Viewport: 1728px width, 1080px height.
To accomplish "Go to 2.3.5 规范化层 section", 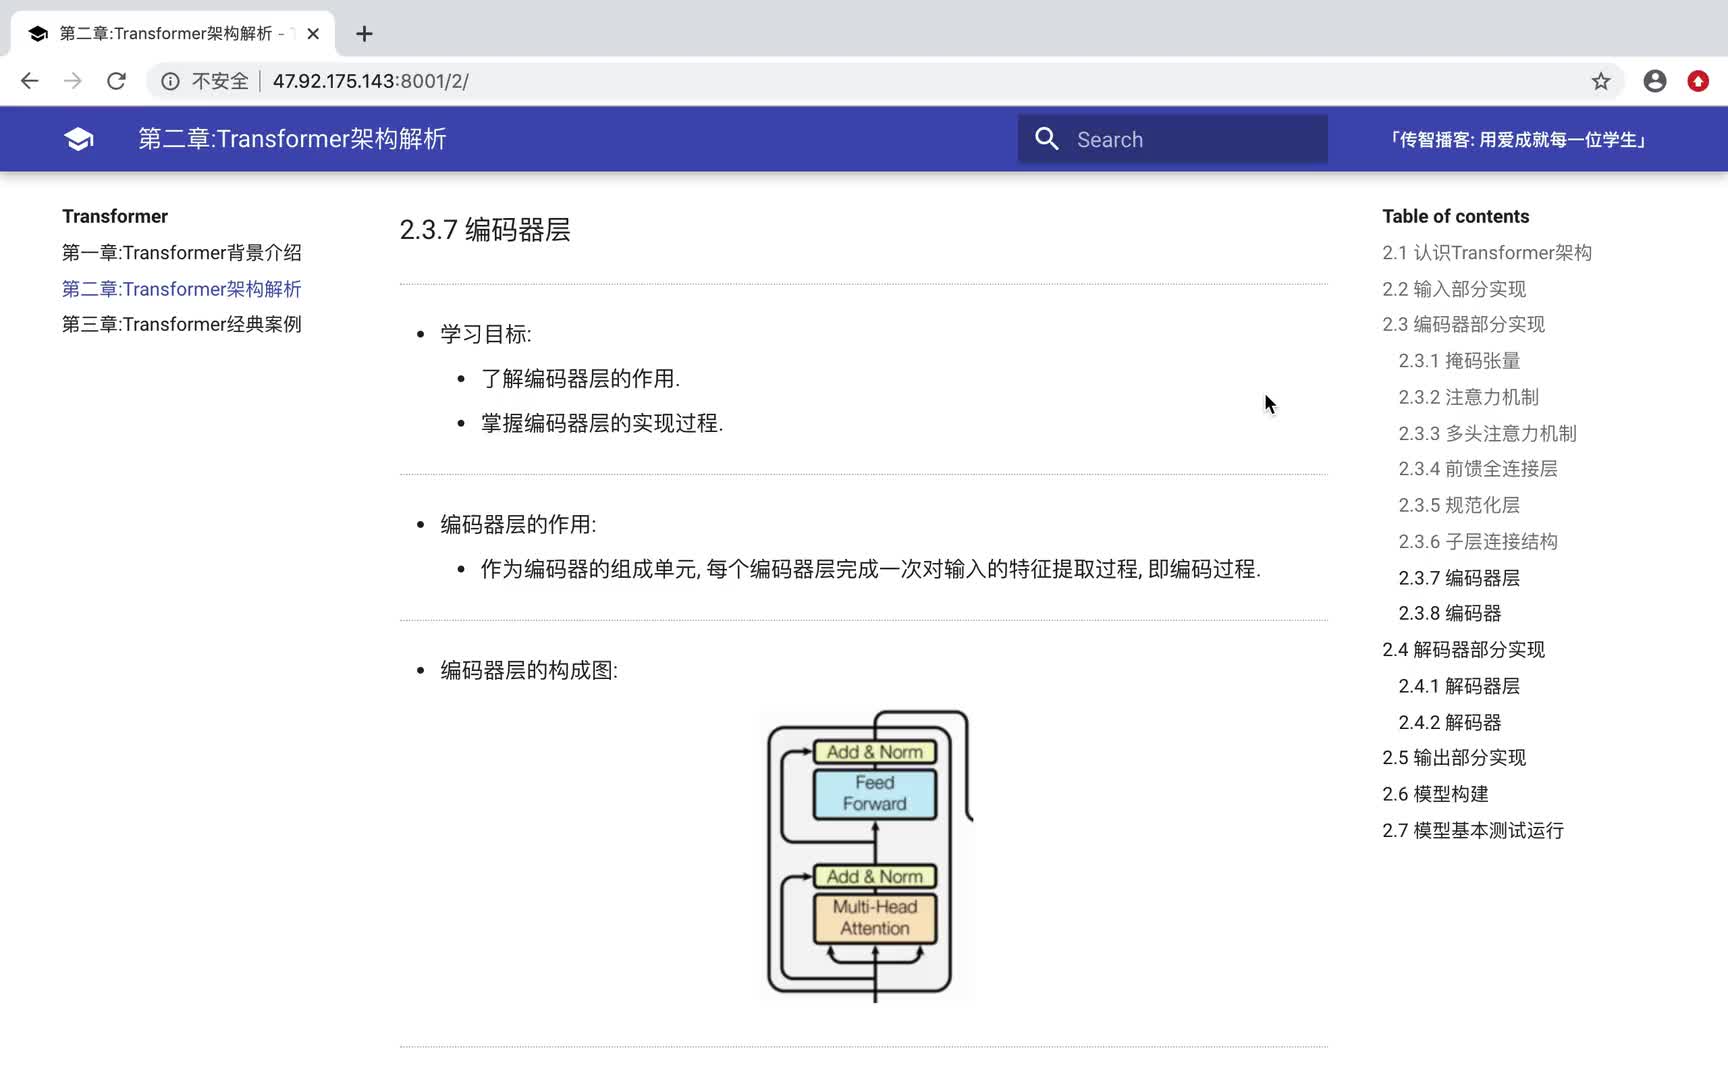I will pyautogui.click(x=1459, y=505).
